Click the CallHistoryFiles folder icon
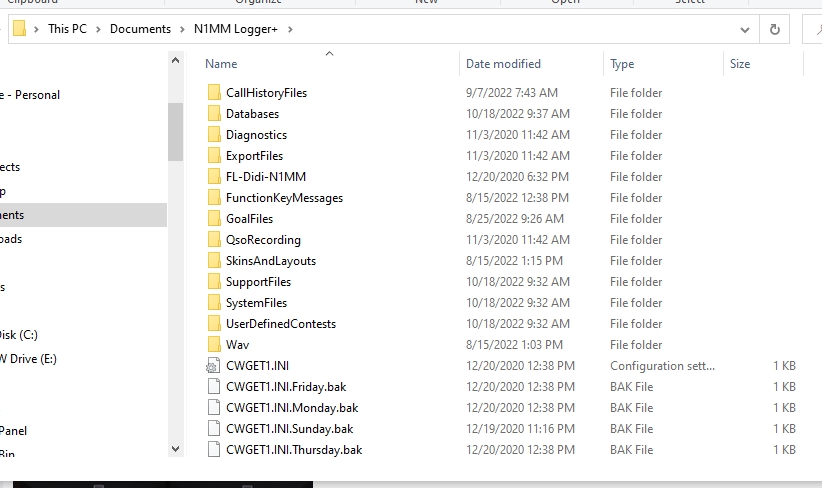The image size is (822, 488). point(214,92)
